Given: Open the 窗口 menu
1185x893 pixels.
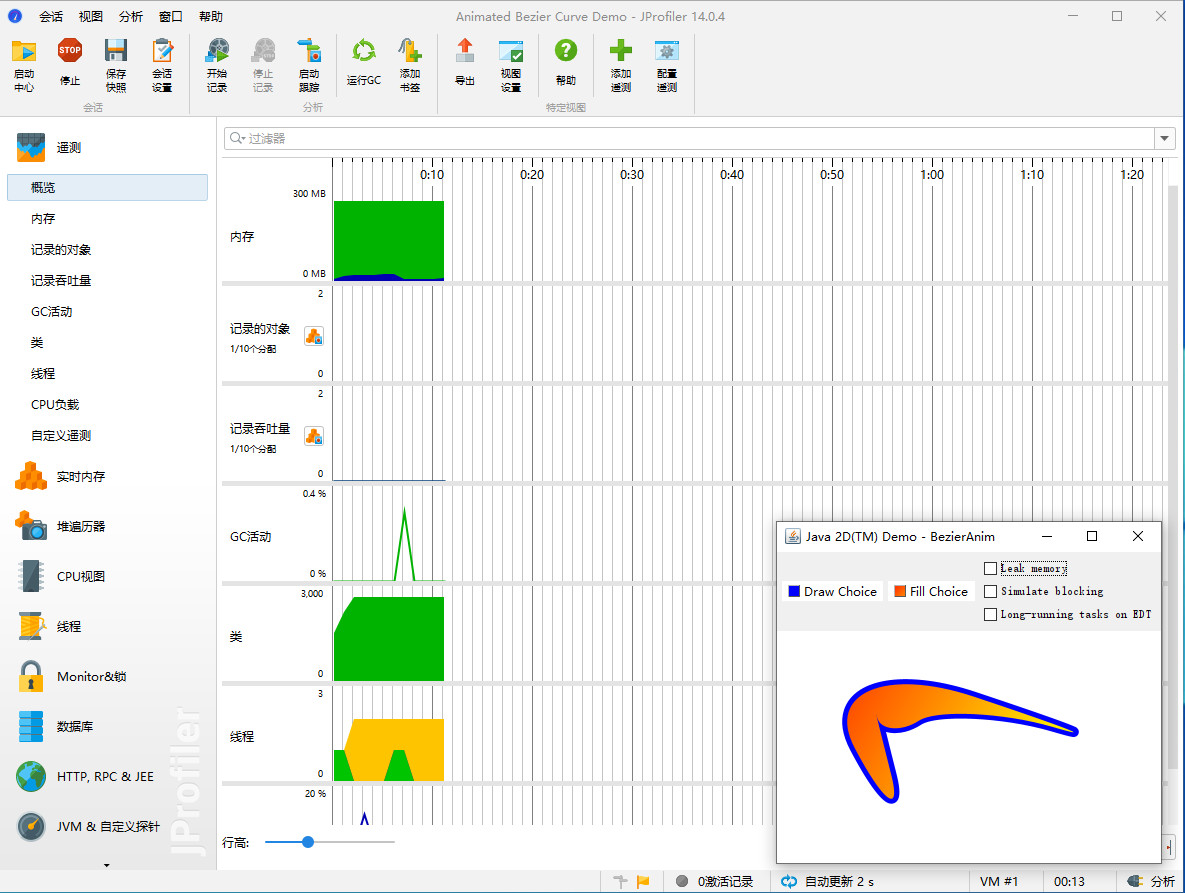Looking at the screenshot, I should (x=171, y=16).
